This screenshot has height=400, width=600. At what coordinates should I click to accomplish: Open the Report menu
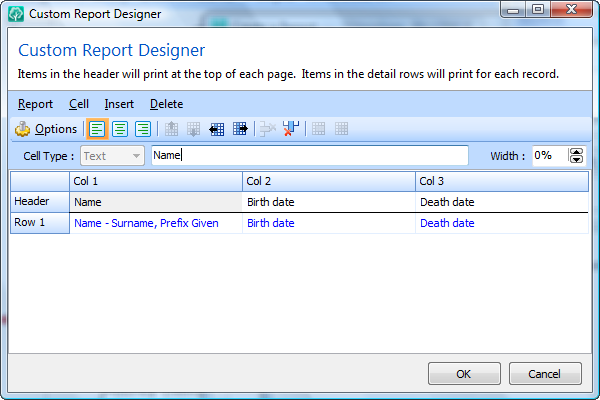pyautogui.click(x=35, y=104)
